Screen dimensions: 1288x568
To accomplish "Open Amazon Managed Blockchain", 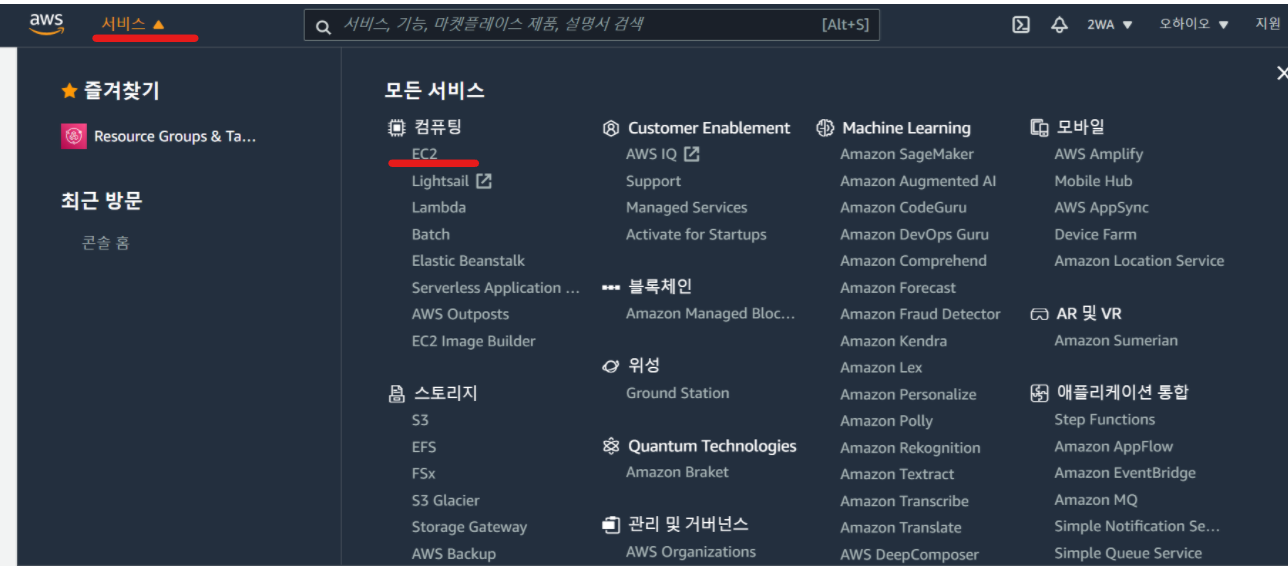I will point(711,313).
